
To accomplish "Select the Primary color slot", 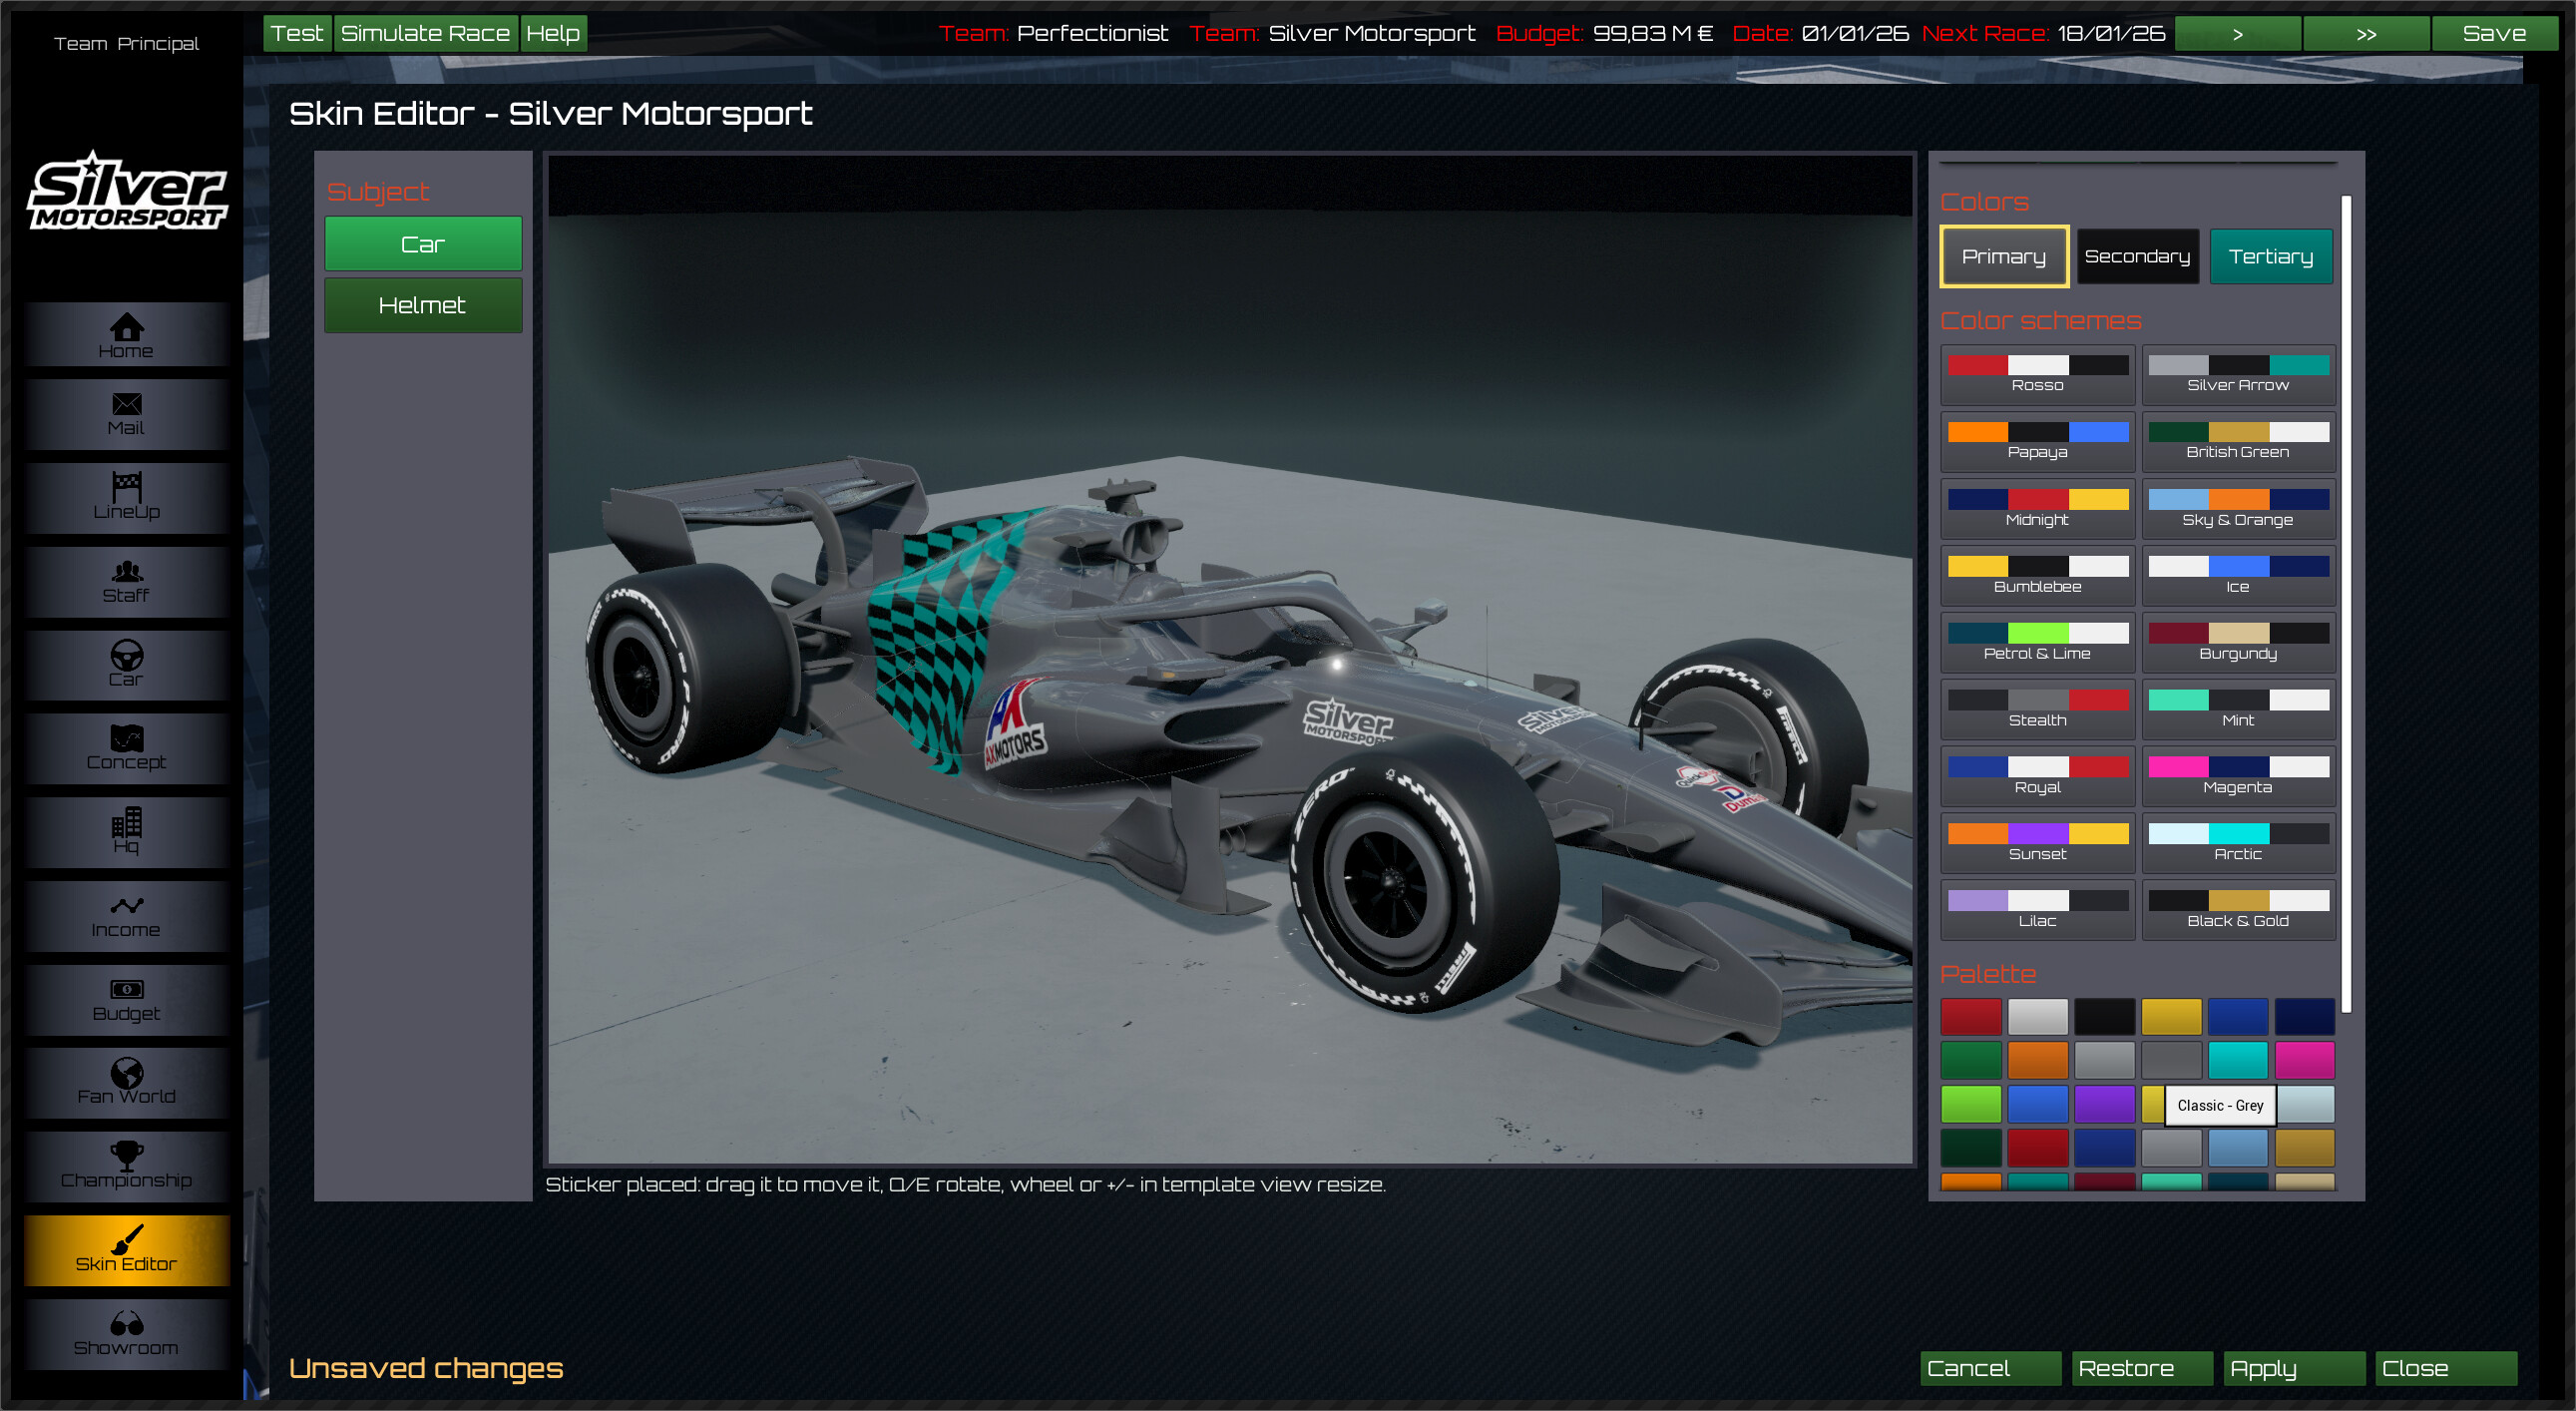I will point(2004,256).
